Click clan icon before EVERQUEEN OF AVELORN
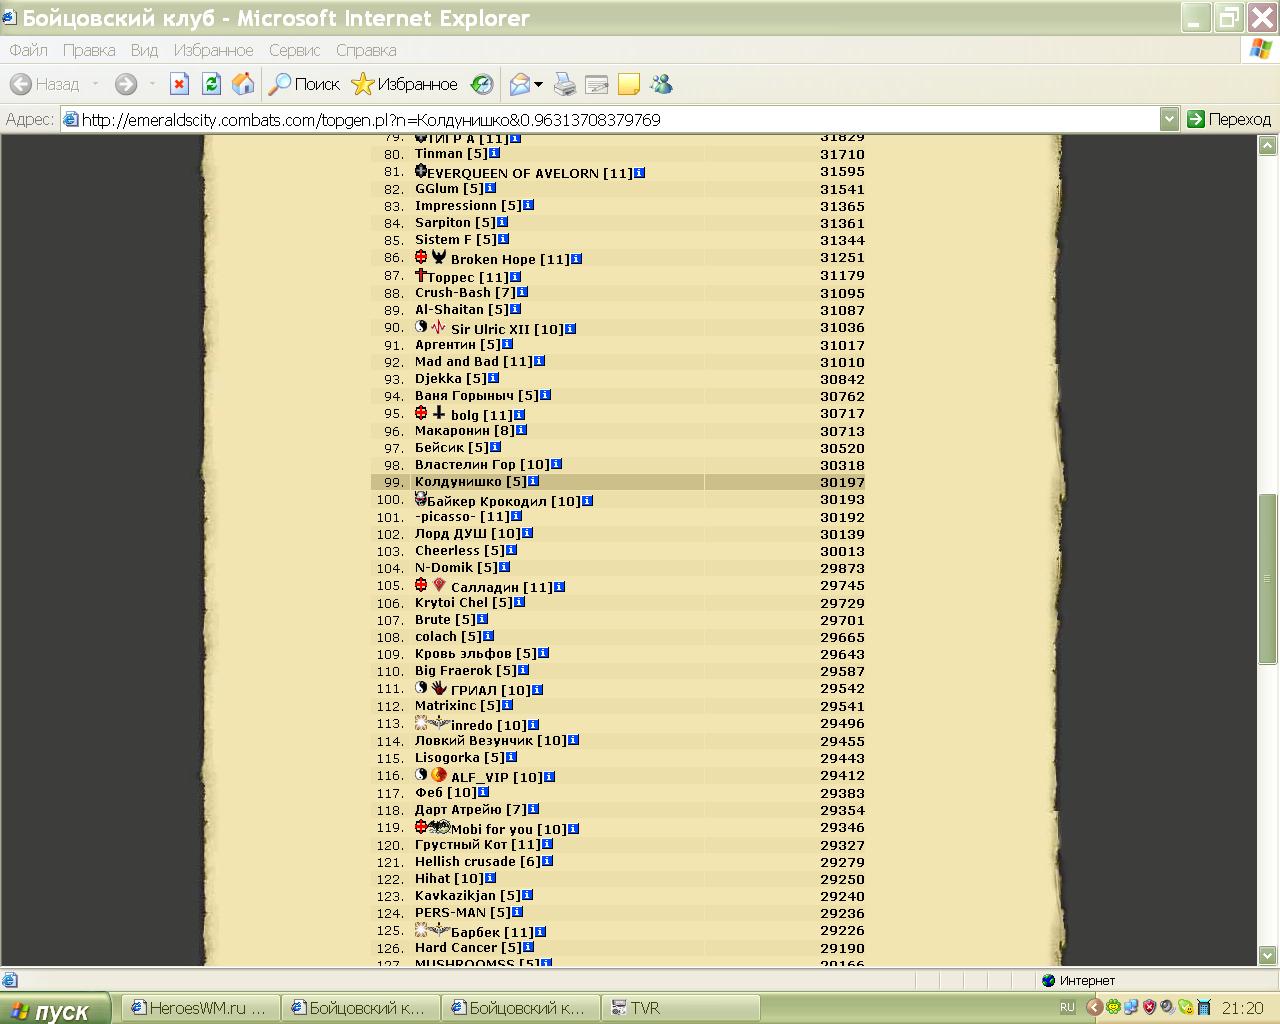The image size is (1280, 1024). click(x=421, y=171)
